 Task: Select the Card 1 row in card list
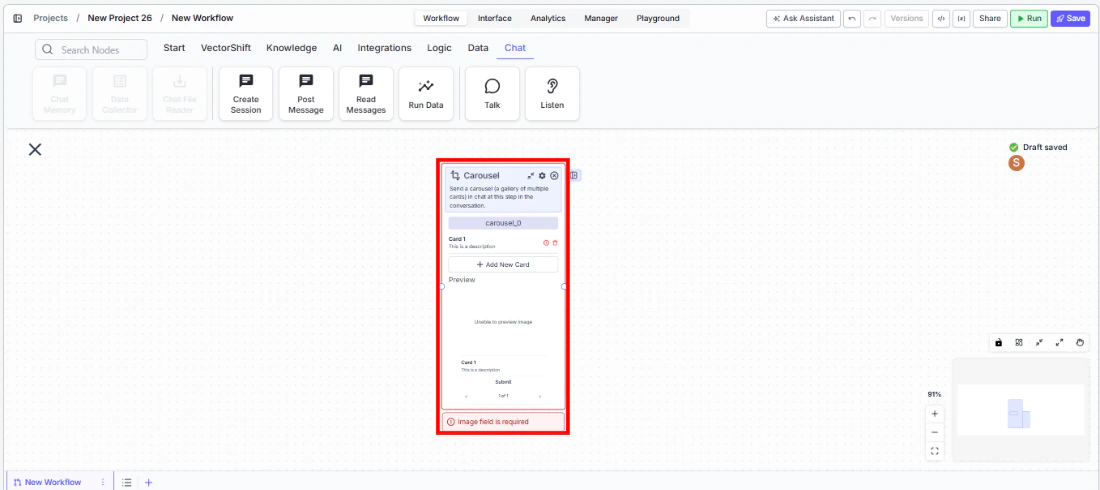(x=503, y=242)
